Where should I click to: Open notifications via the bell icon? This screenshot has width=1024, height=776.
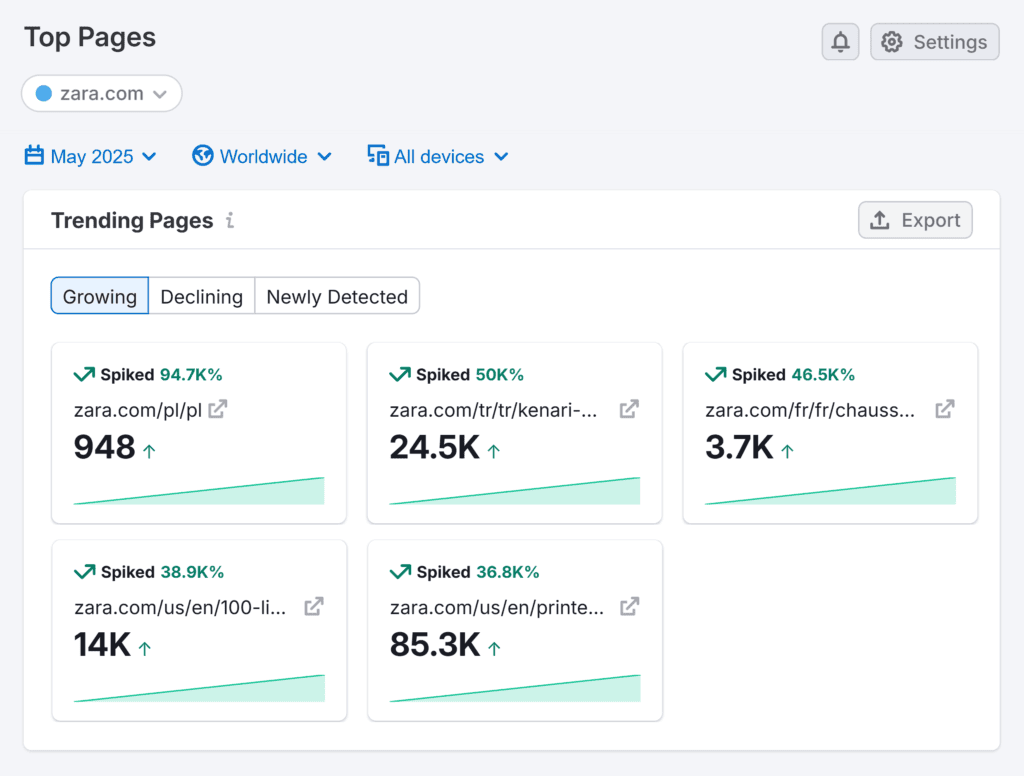pos(840,41)
